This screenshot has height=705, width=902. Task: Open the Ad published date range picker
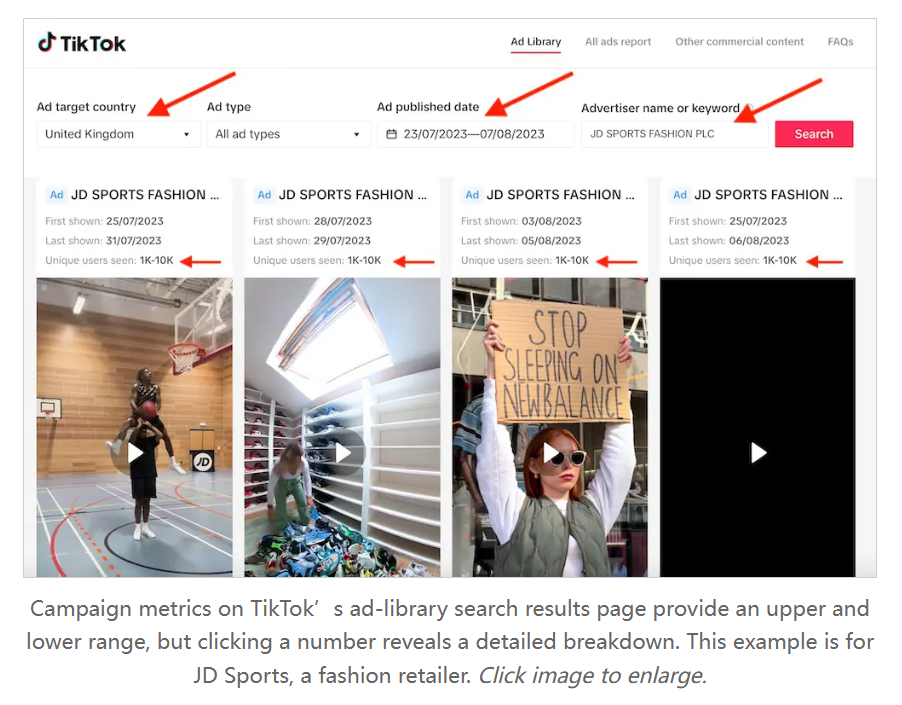click(x=475, y=134)
